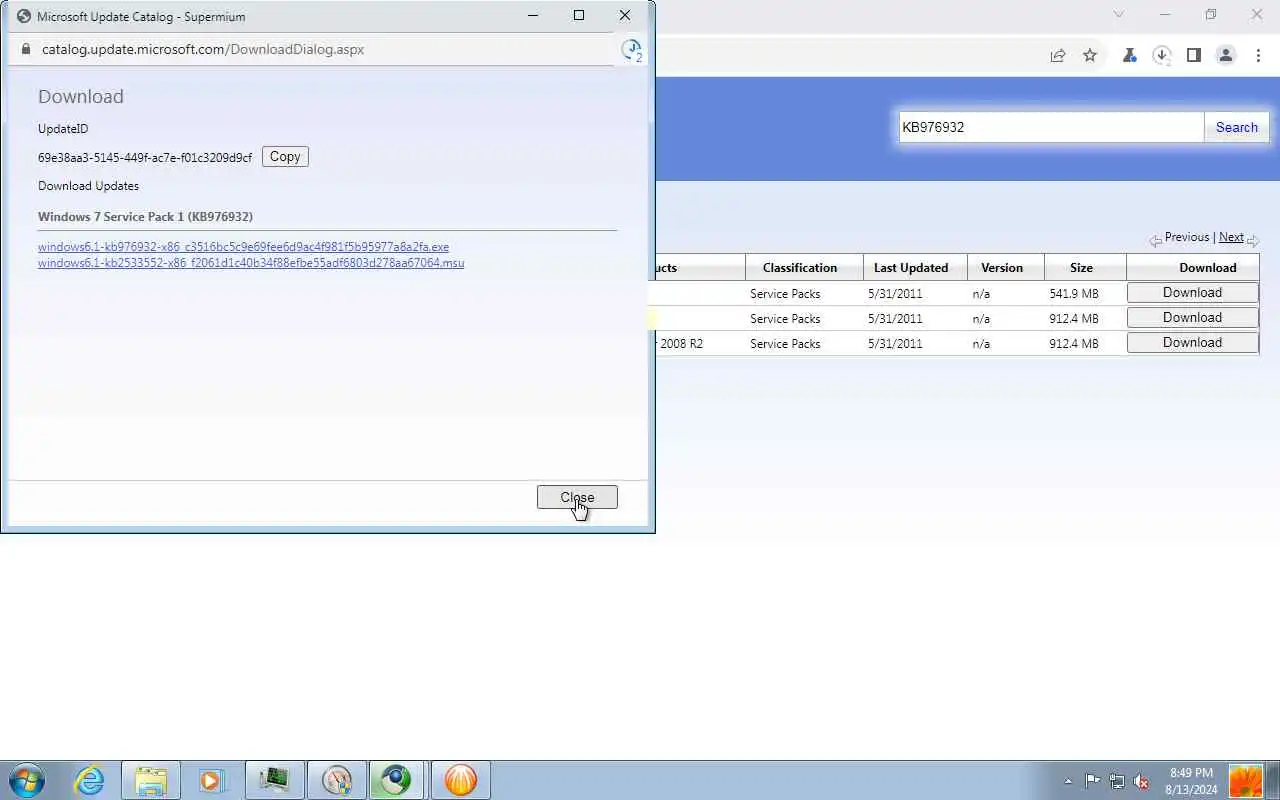Open the Windows Start menu
The height and width of the screenshot is (800, 1280).
[x=26, y=780]
